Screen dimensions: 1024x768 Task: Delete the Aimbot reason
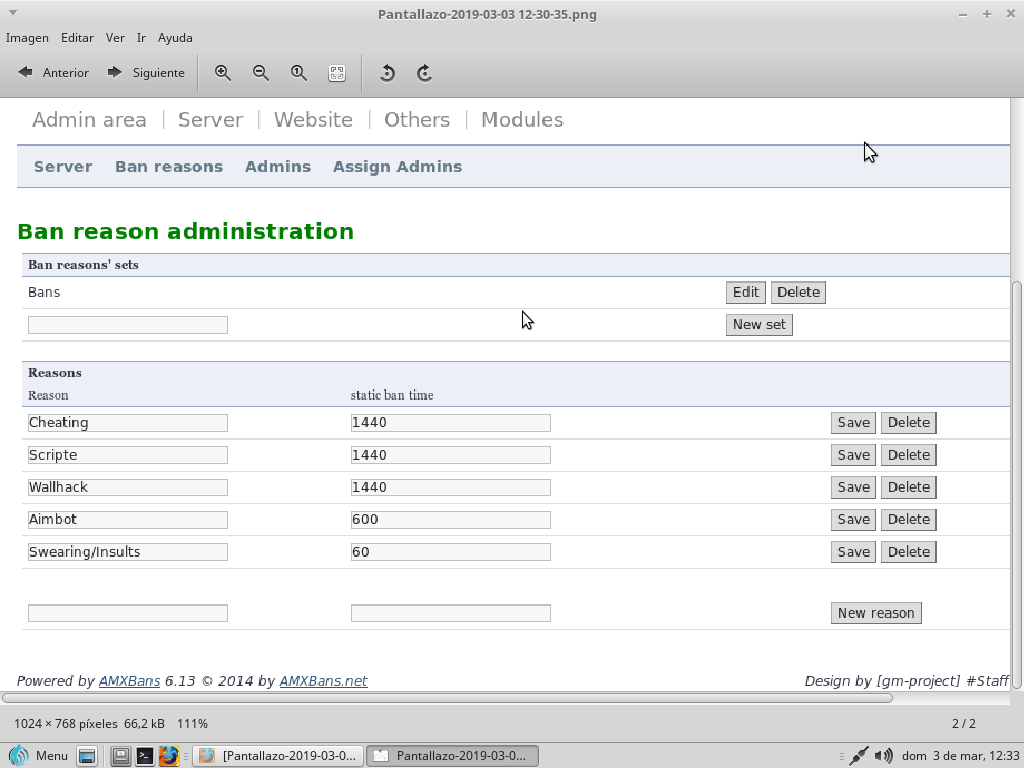coord(908,519)
